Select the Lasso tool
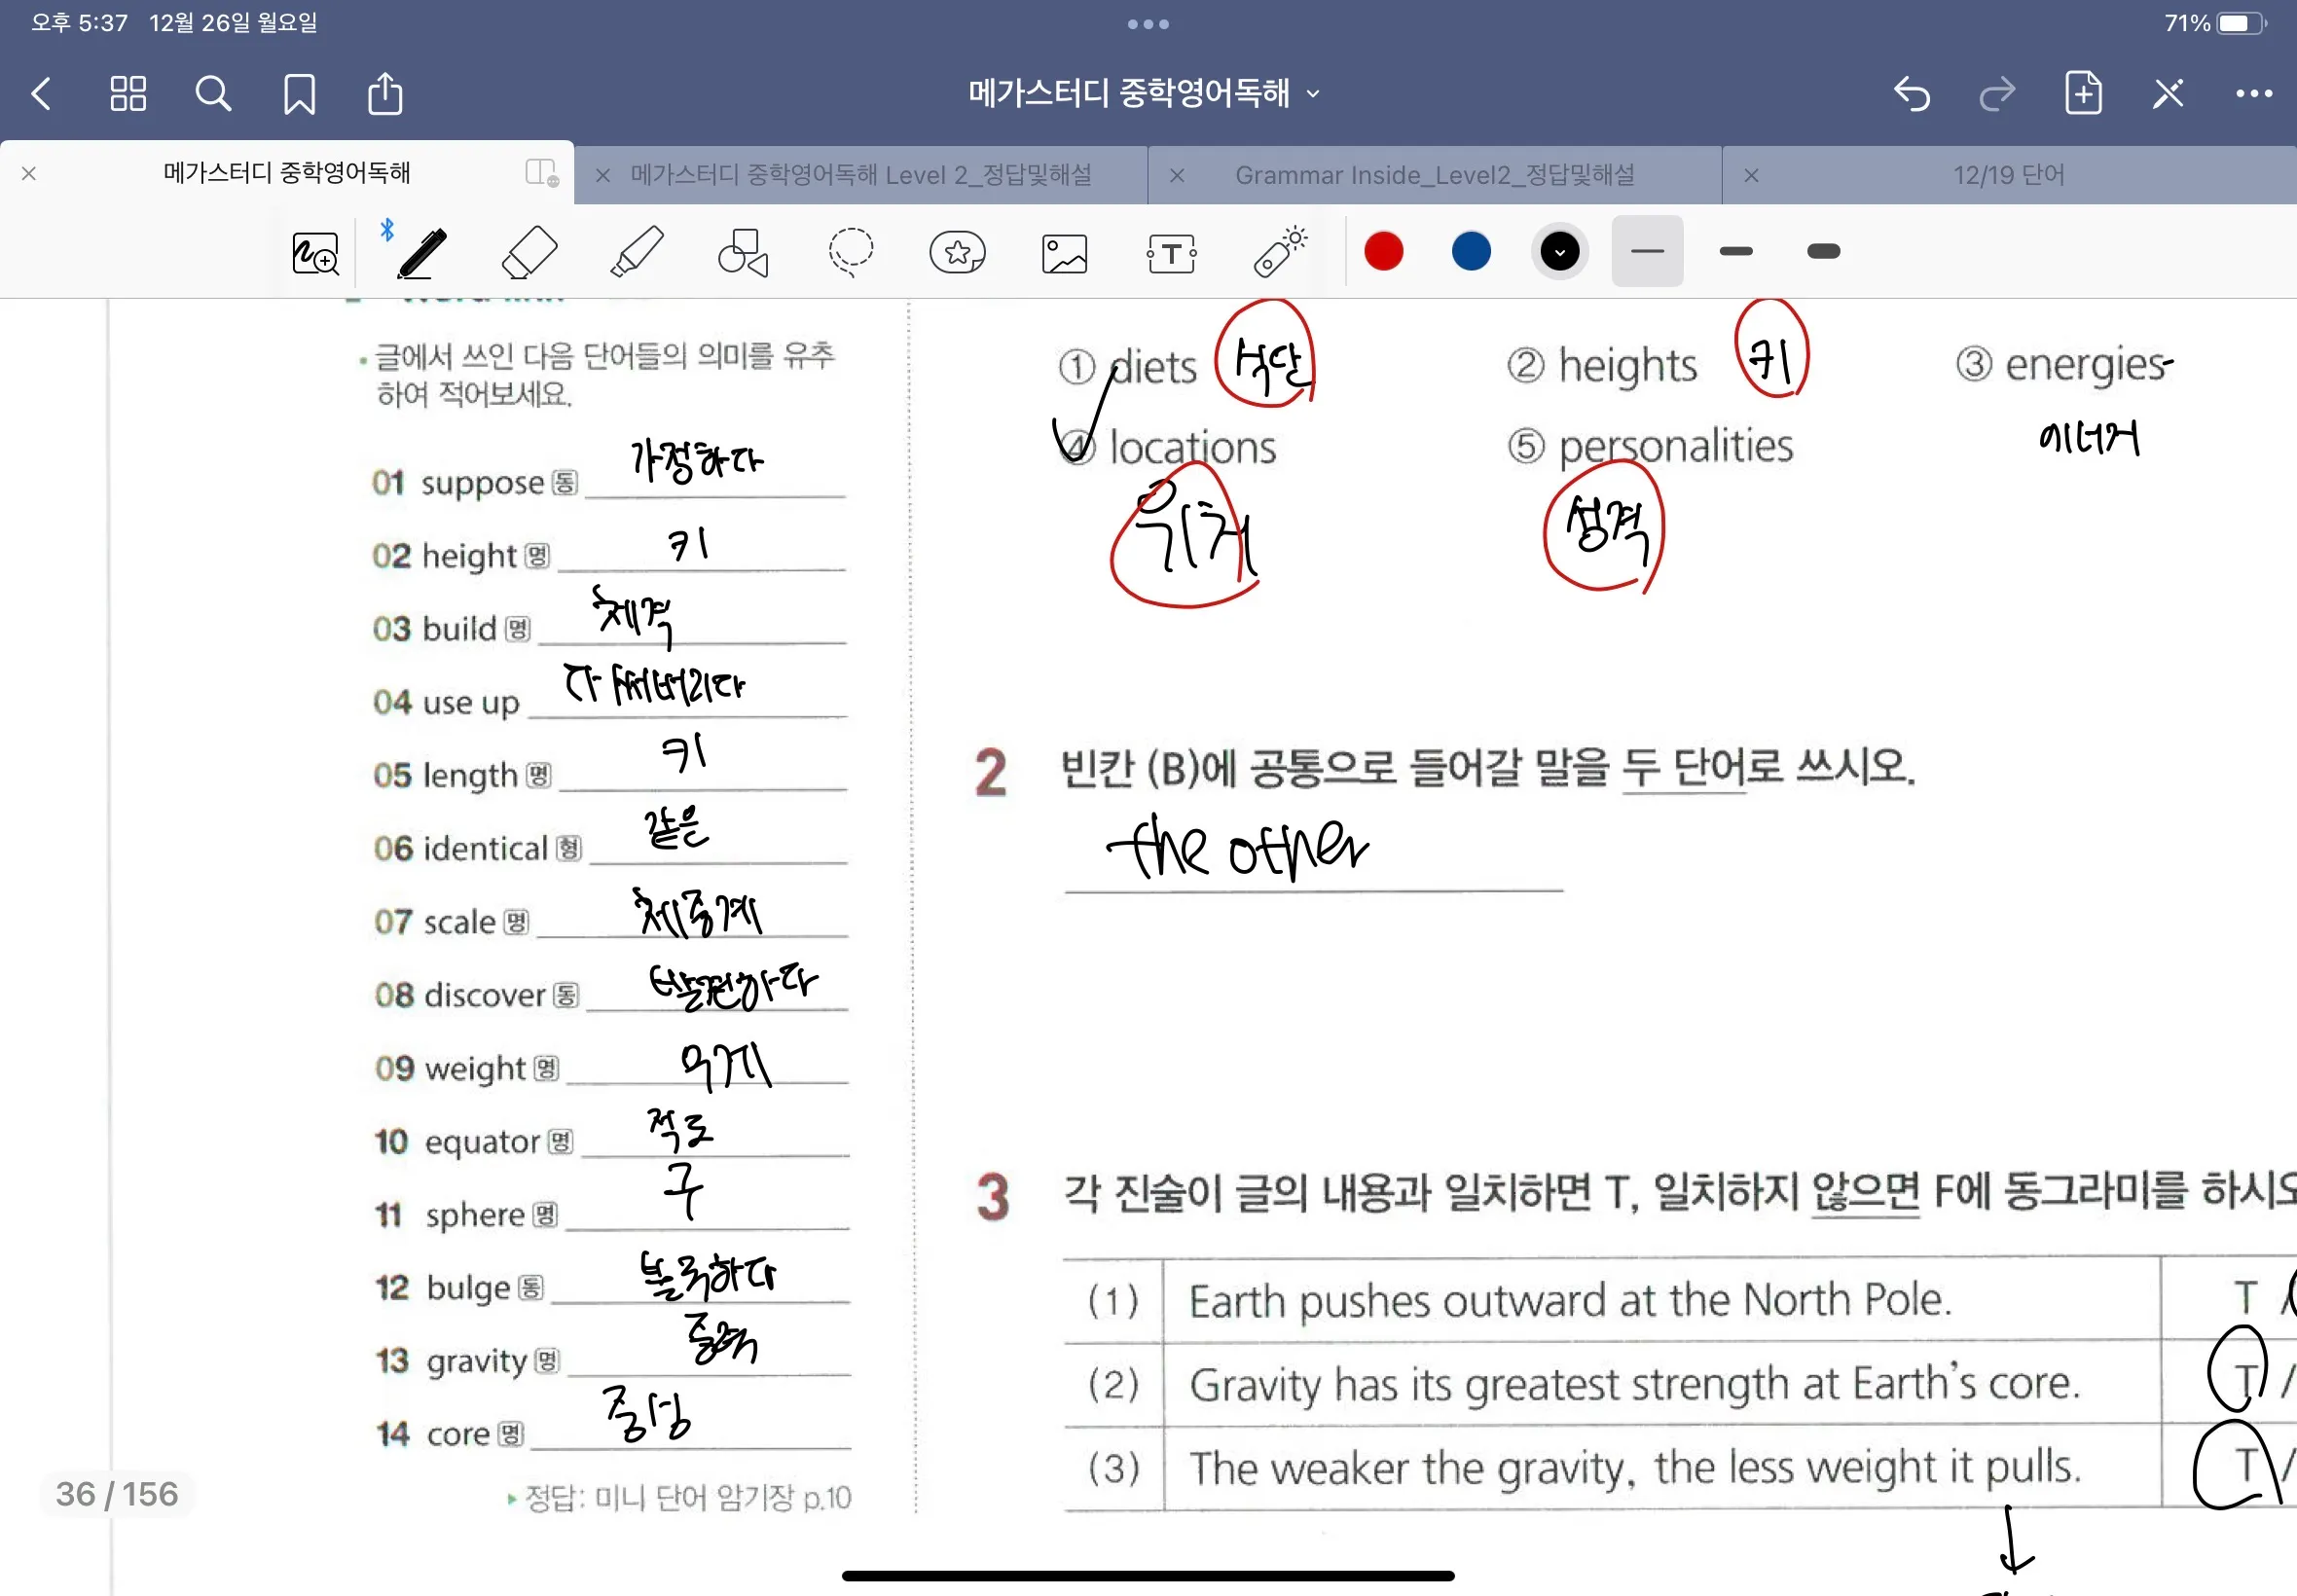This screenshot has width=2297, height=1596. 850,252
